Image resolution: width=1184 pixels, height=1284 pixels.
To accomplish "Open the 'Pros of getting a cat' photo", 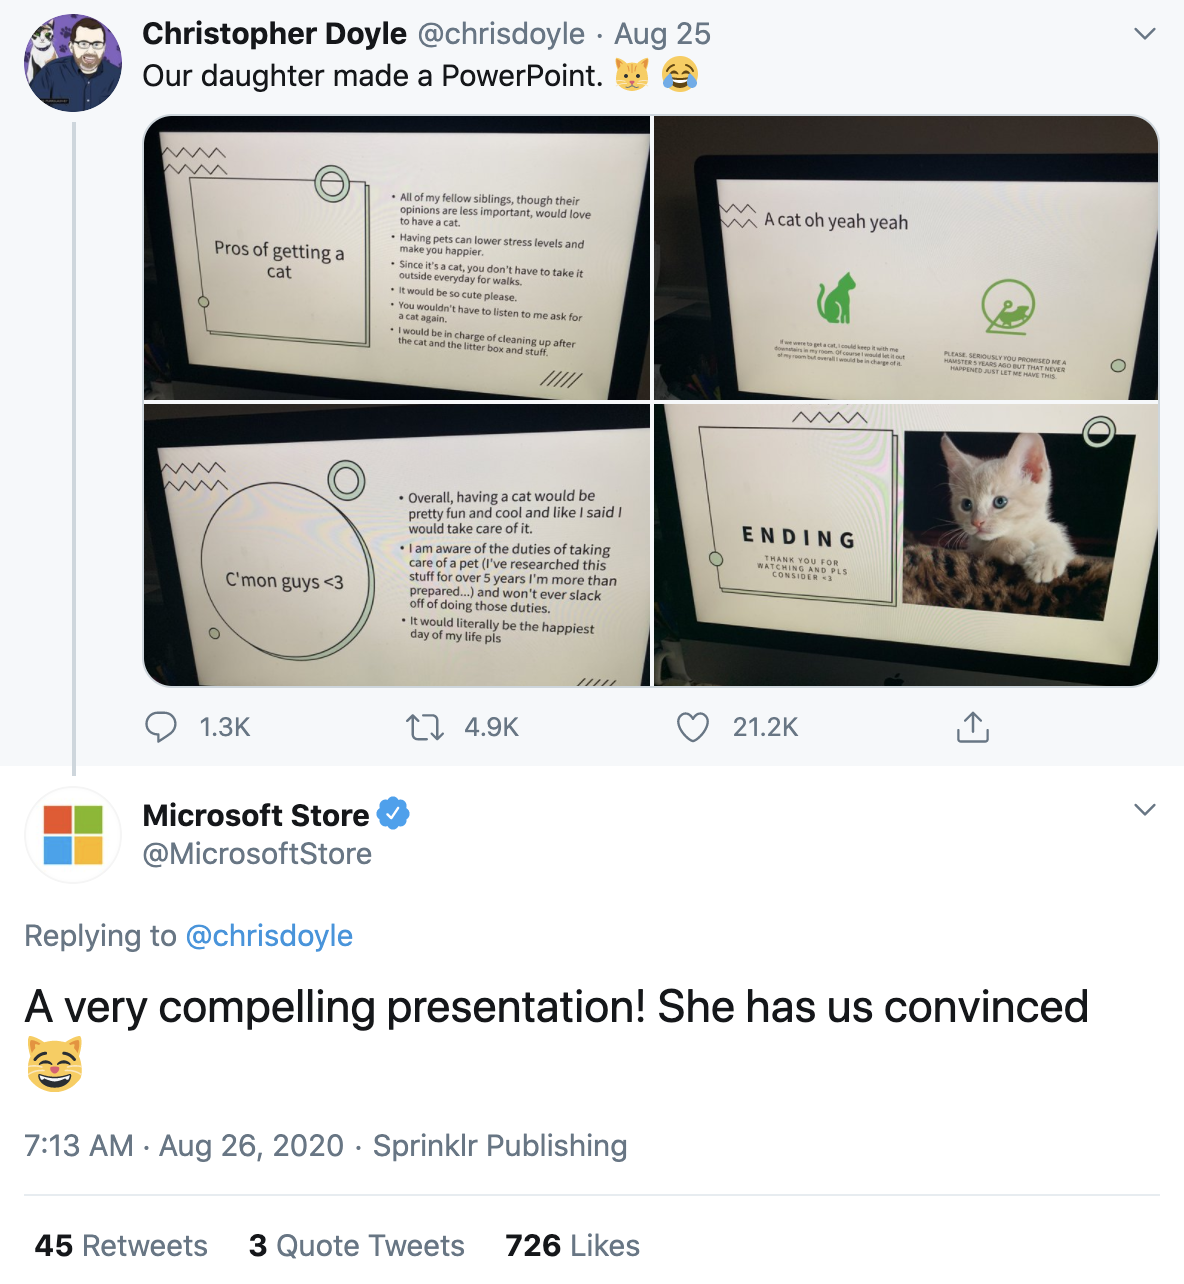I will [x=397, y=258].
